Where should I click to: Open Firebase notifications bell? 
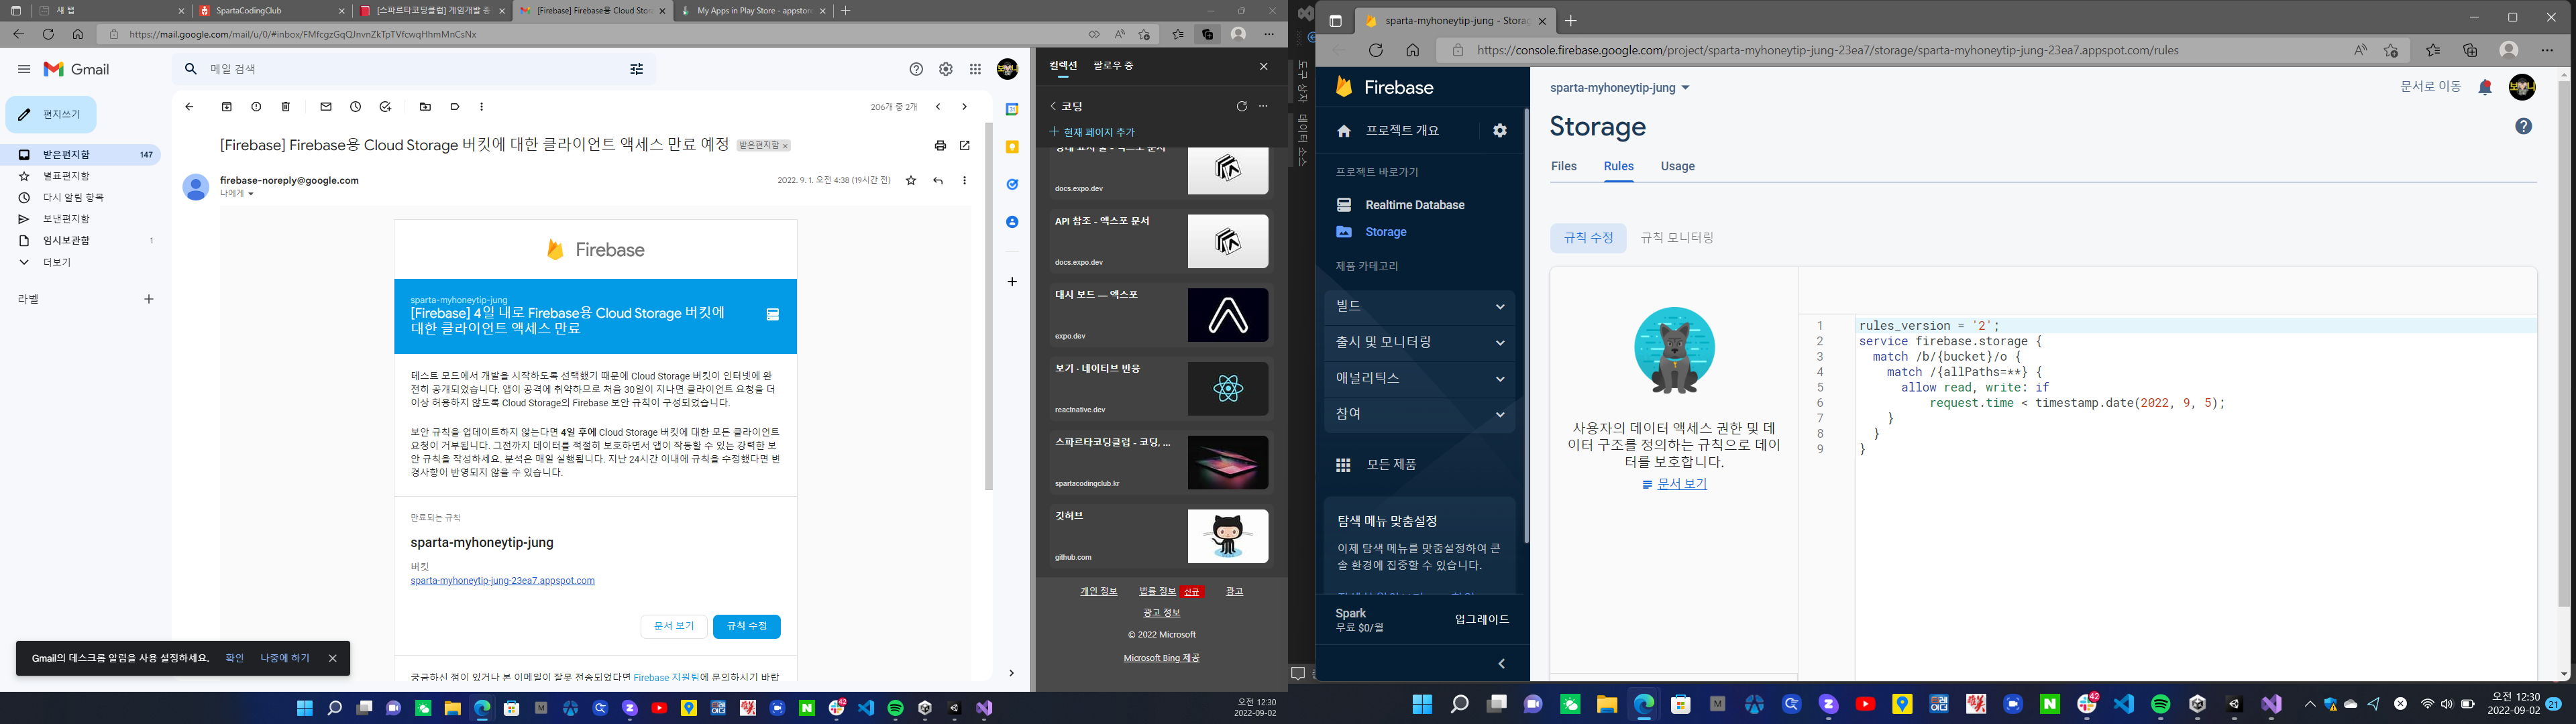pos(2485,88)
